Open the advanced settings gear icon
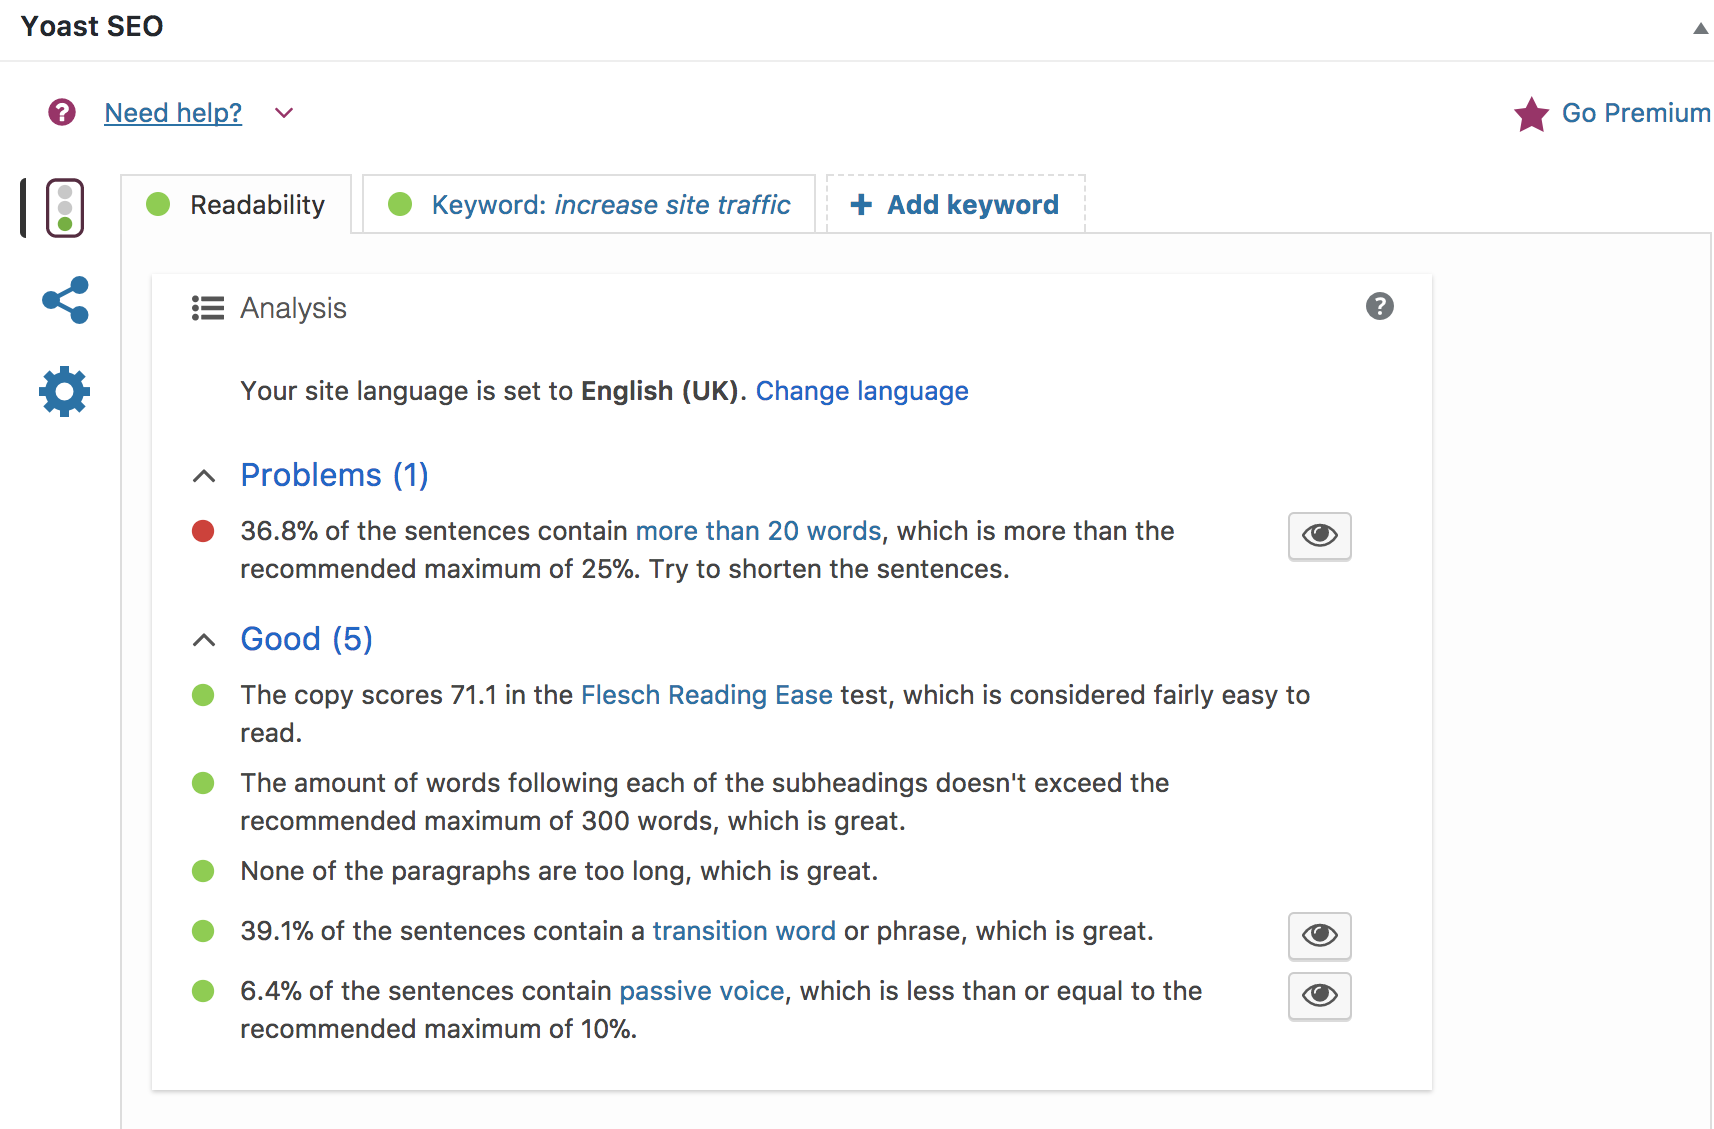 (65, 391)
